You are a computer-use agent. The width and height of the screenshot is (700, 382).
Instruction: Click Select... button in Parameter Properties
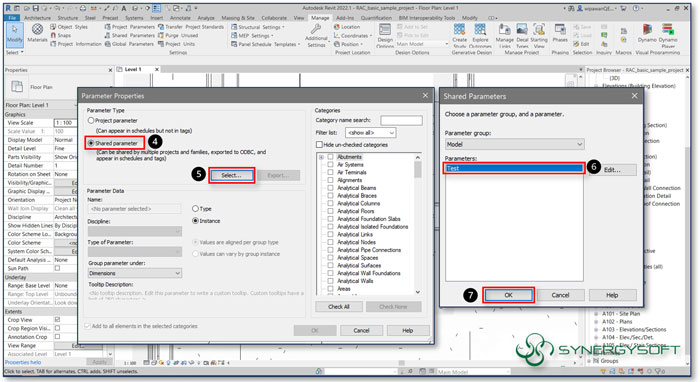[x=232, y=175]
